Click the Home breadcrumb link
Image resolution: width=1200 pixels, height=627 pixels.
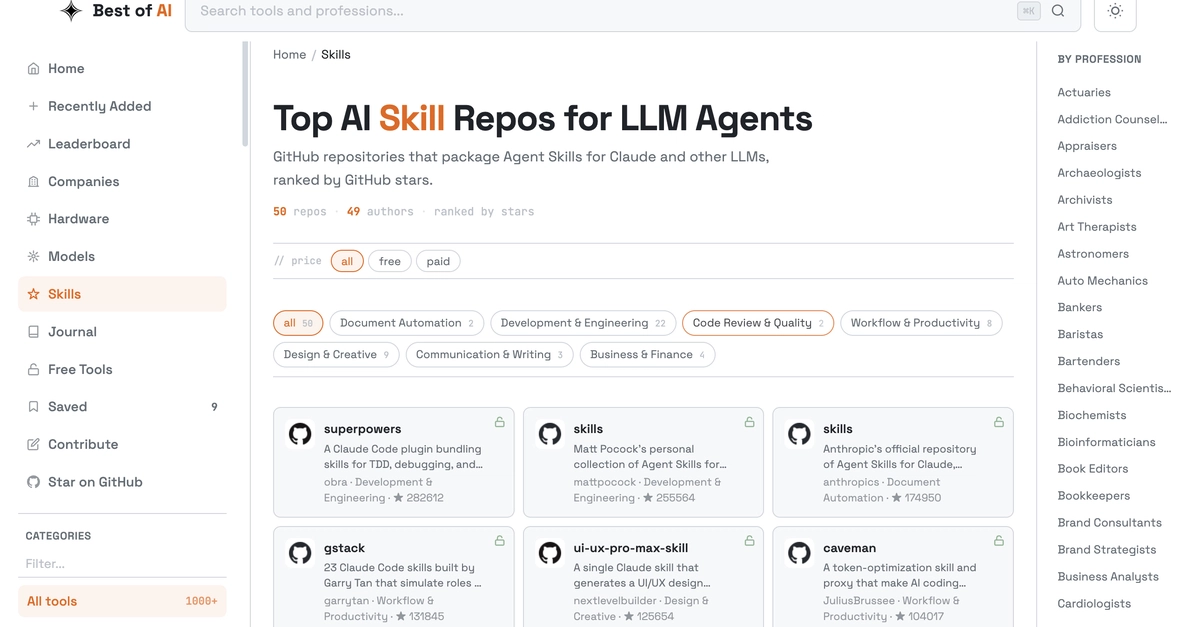[290, 55]
